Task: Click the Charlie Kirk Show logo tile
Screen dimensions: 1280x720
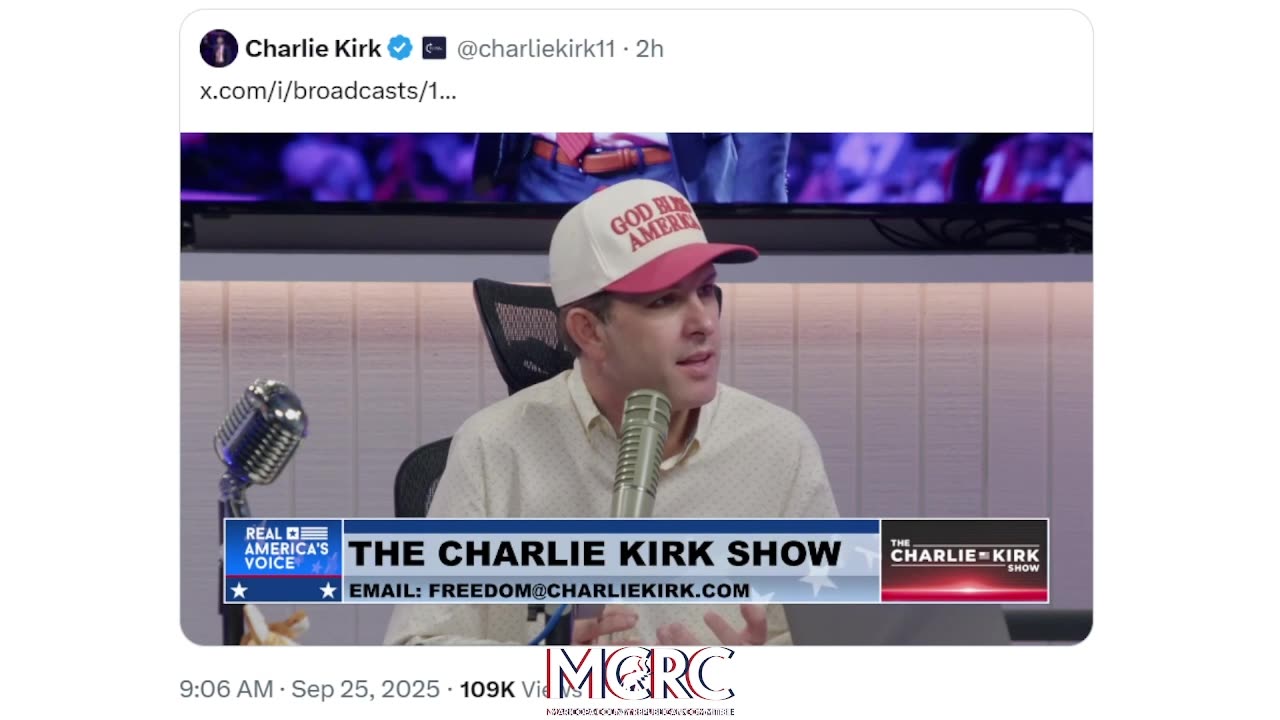Action: point(964,560)
